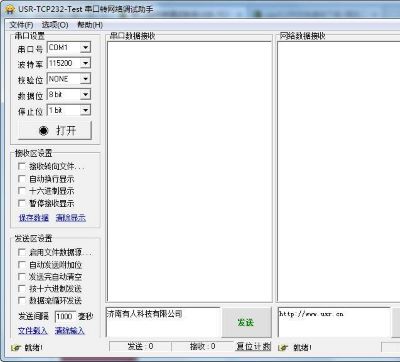Click the 发送间隔 1000 input field
400x362 pixels.
click(65, 316)
